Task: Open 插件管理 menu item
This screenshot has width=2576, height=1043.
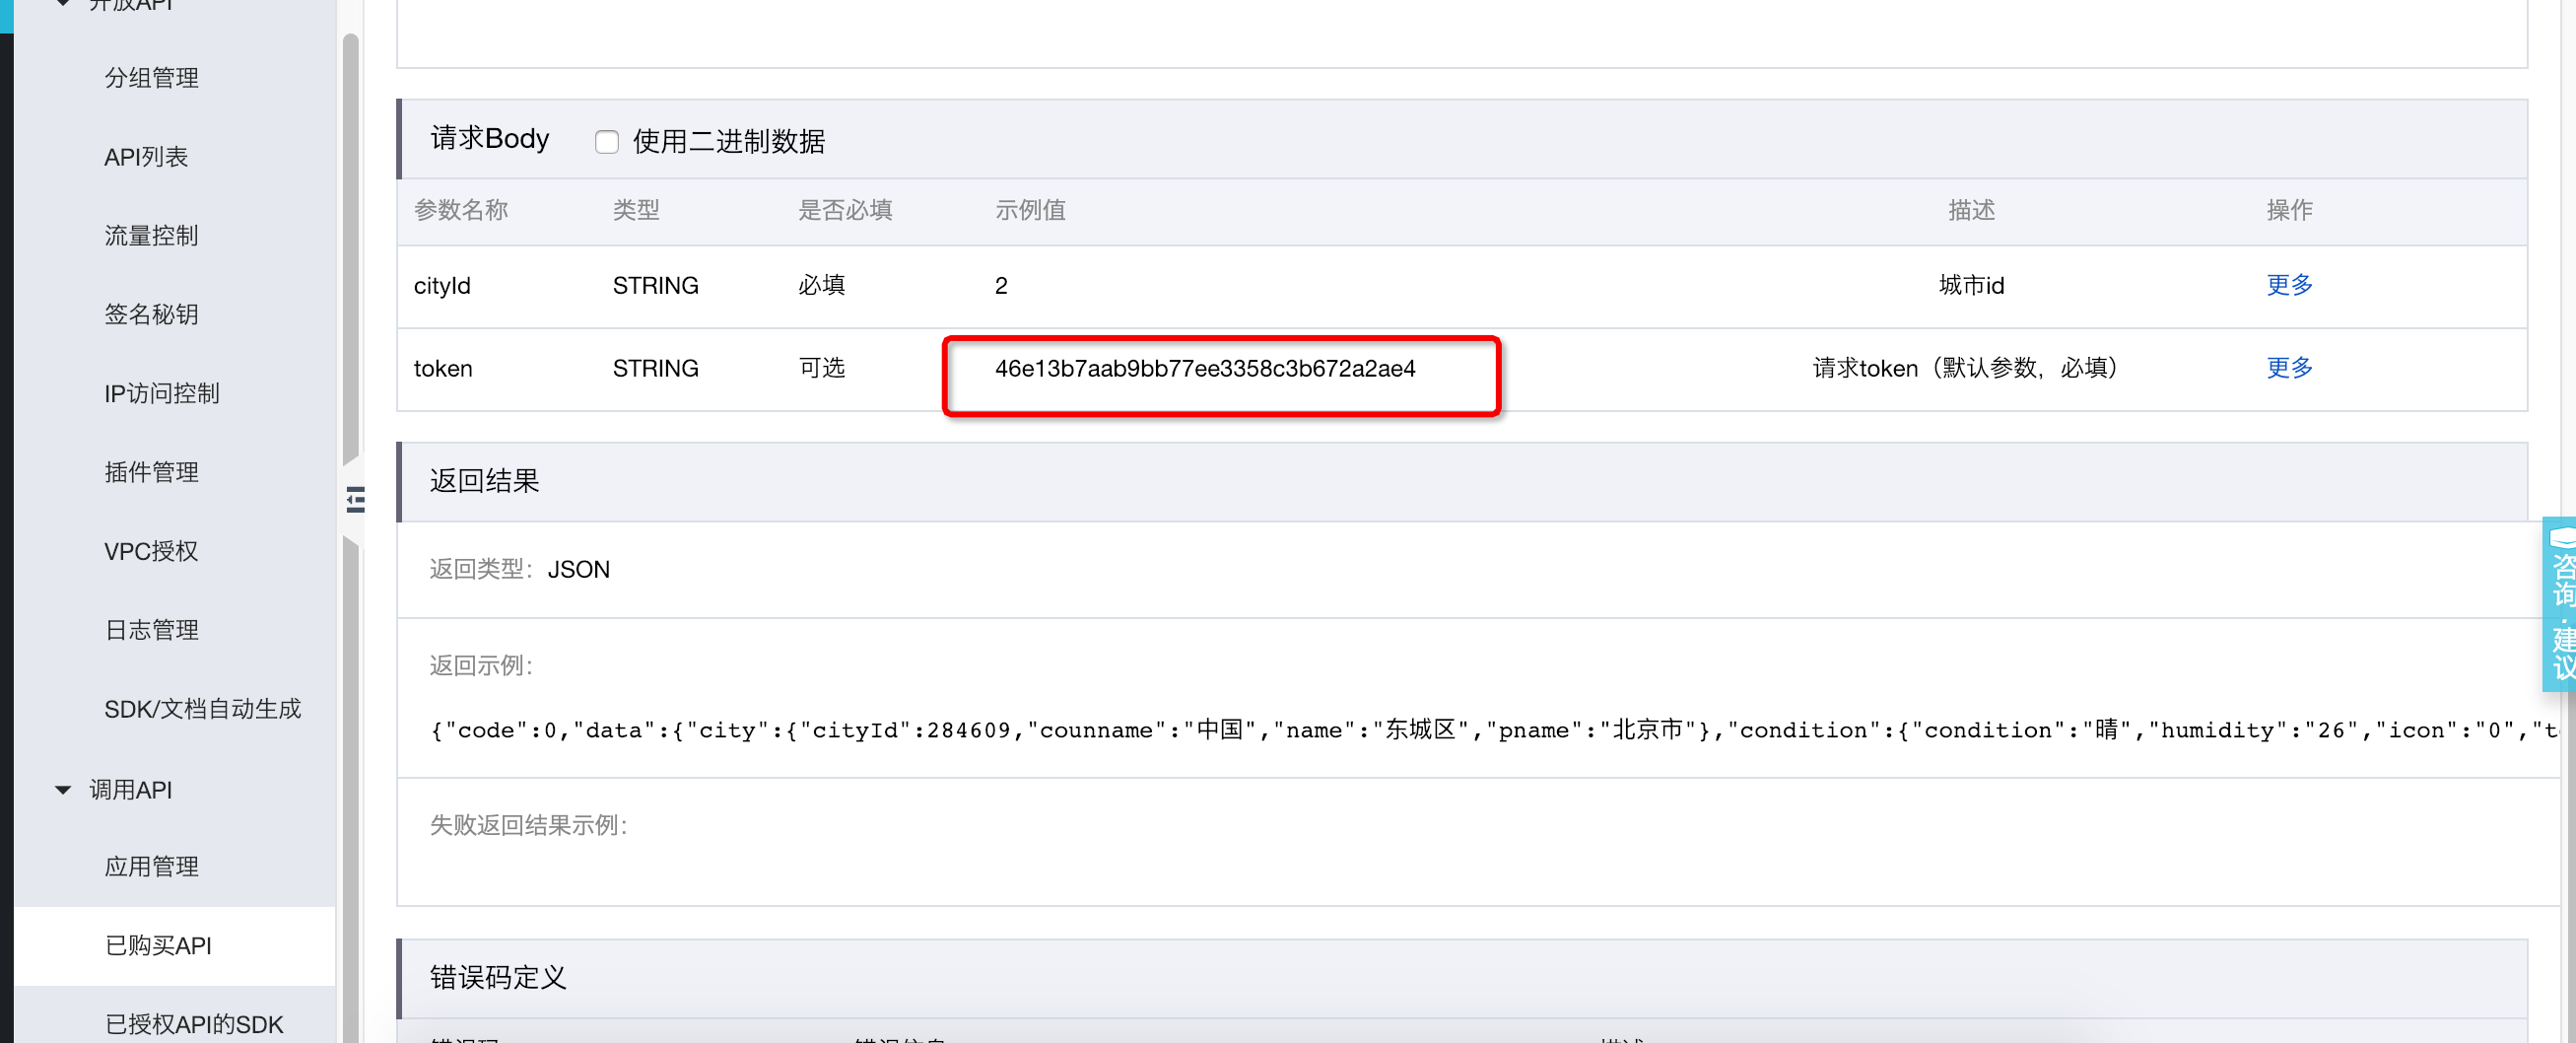Action: (x=151, y=472)
